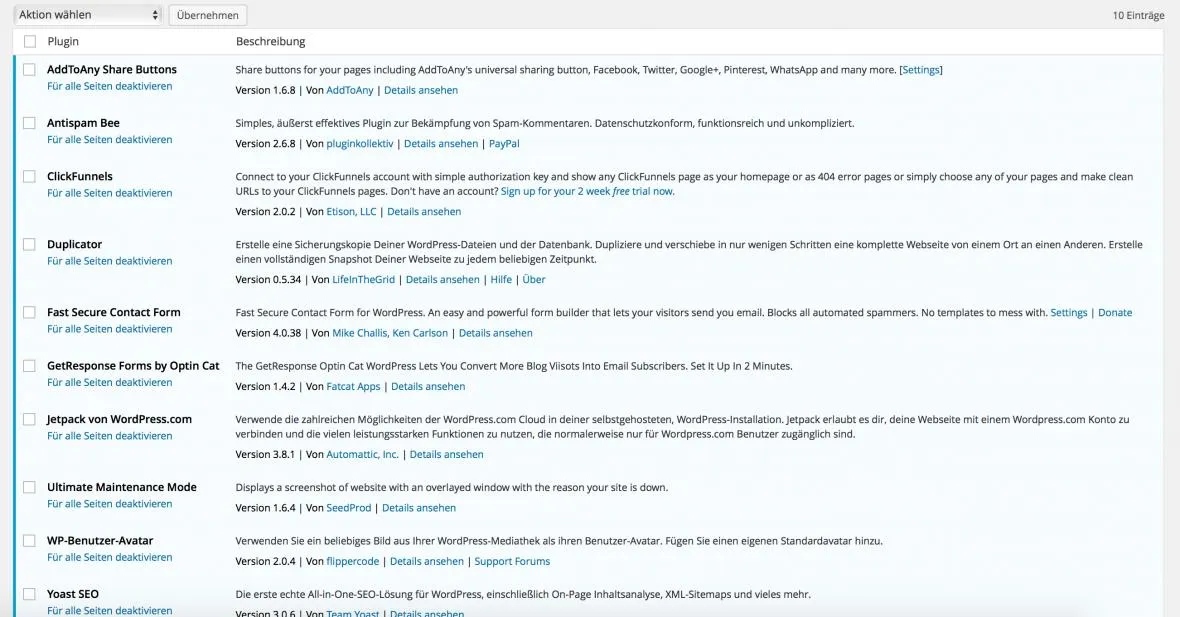Image resolution: width=1180 pixels, height=617 pixels.
Task: Click the '10 Einträge' count text
Action: [x=1139, y=15]
